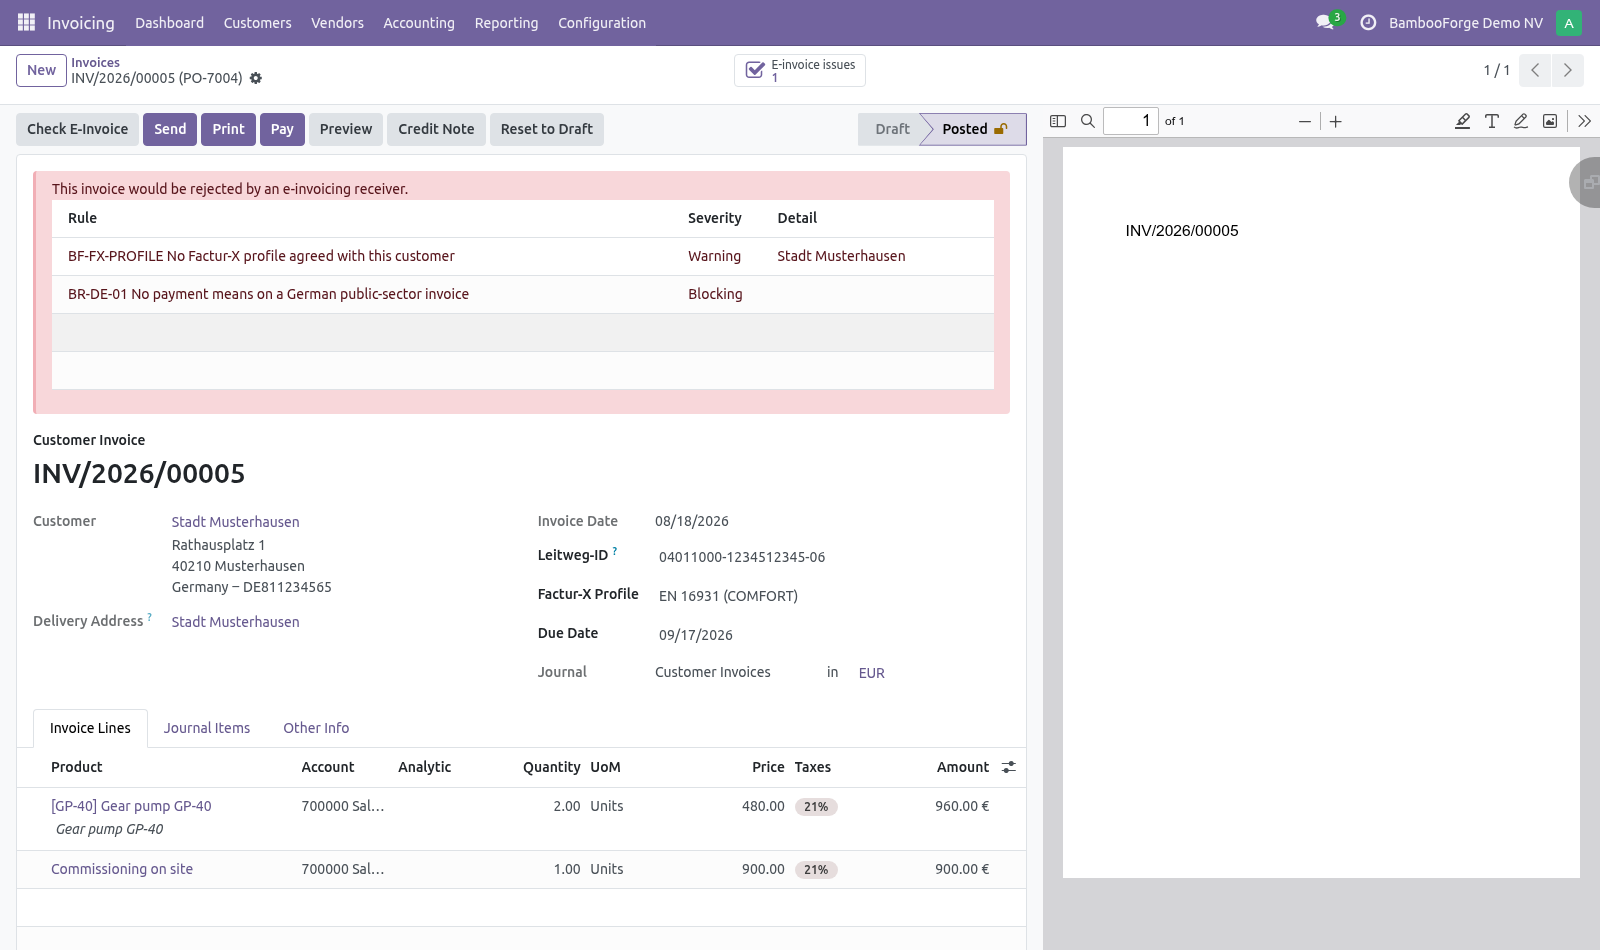The width and height of the screenshot is (1600, 950).
Task: Open the invoice lines column settings icon
Action: click(x=1009, y=767)
